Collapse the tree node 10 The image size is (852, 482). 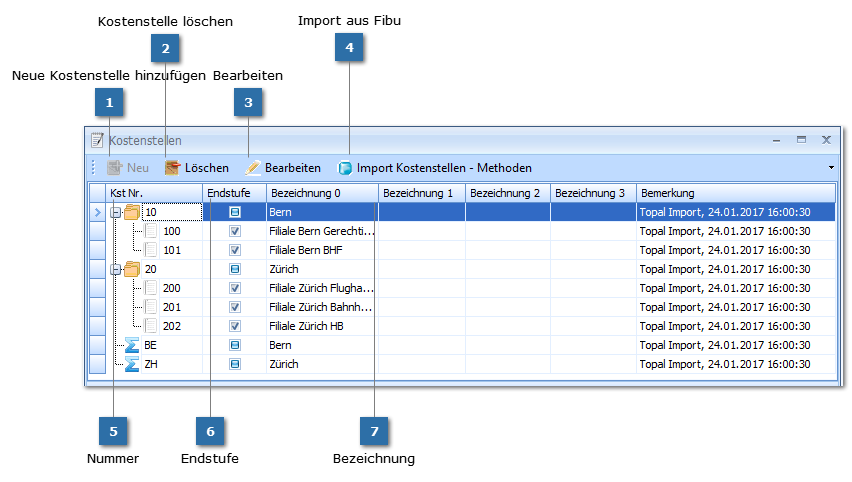pyautogui.click(x=115, y=212)
